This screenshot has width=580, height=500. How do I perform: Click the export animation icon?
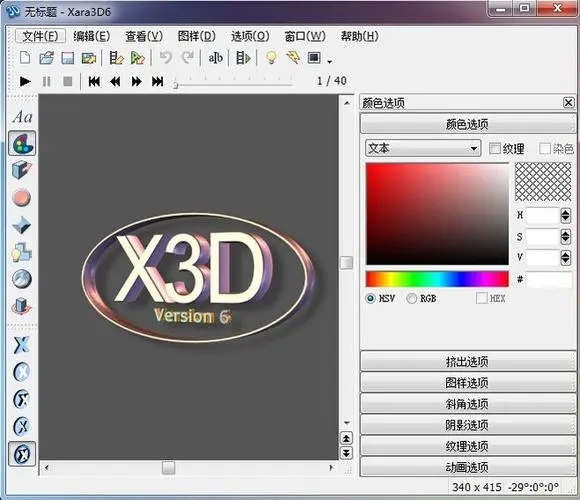point(116,58)
